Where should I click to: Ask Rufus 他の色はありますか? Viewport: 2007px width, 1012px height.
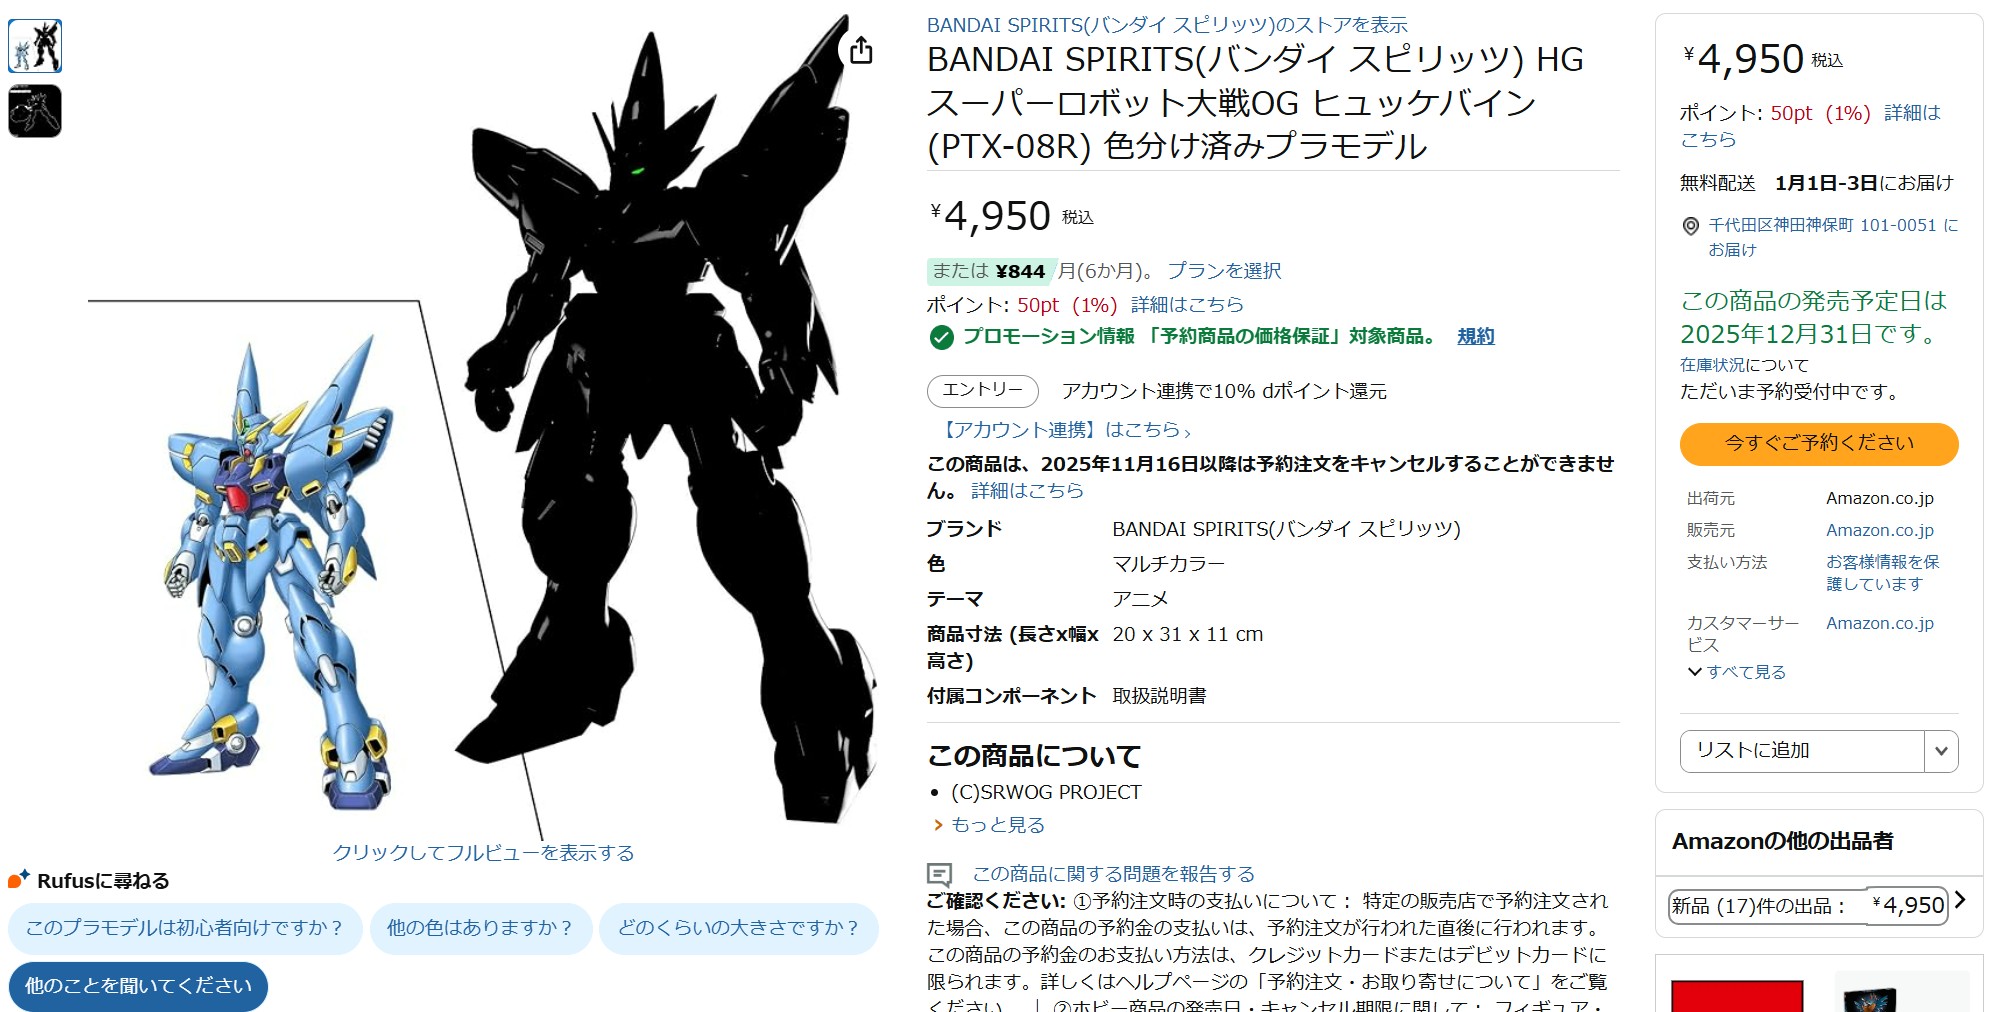click(481, 928)
